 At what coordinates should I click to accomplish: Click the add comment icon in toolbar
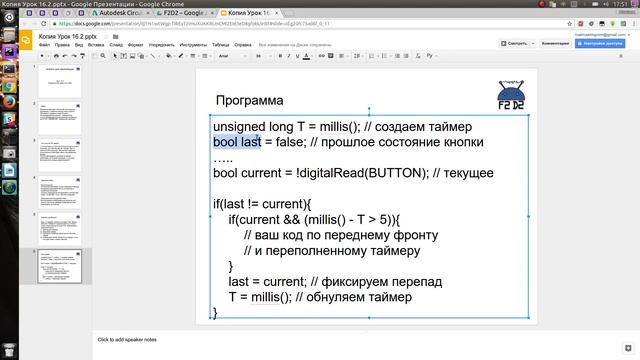point(331,56)
